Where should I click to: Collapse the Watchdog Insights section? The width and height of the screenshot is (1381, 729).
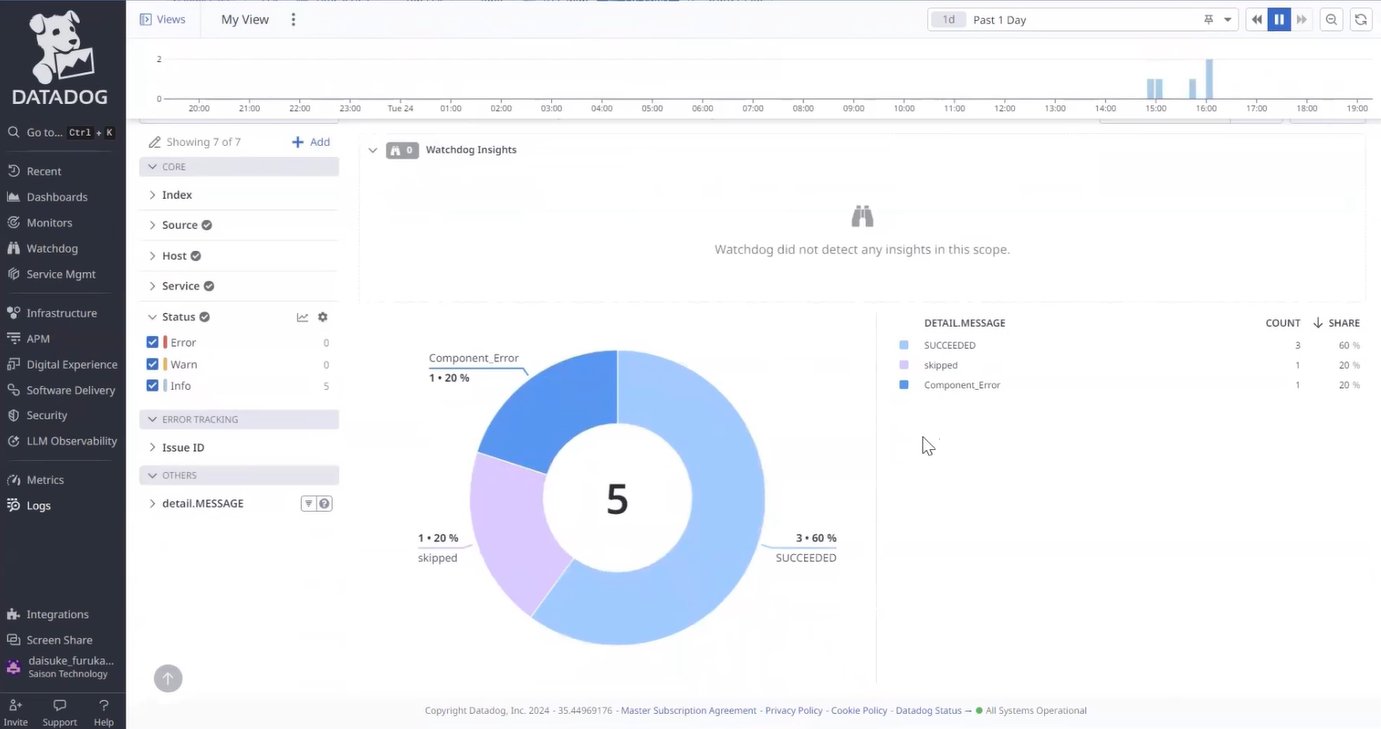(x=373, y=150)
